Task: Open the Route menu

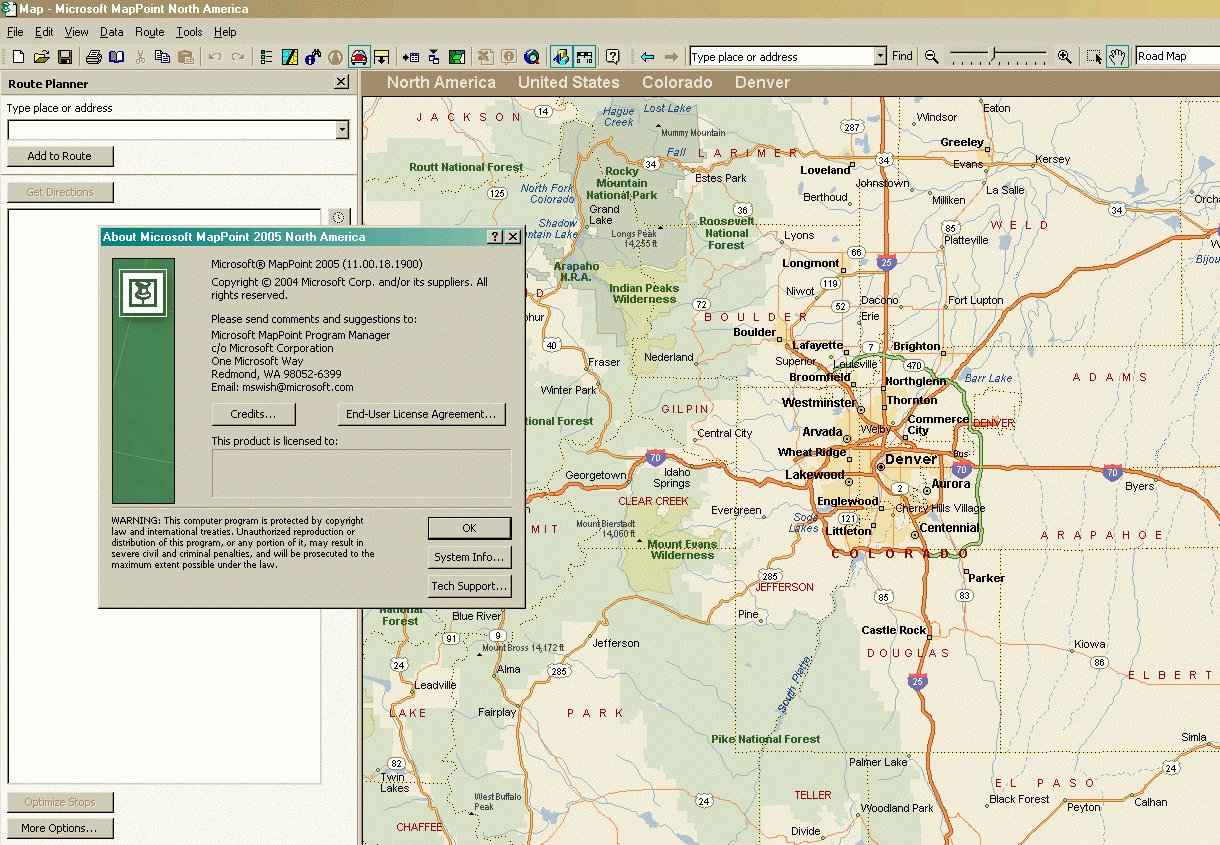Action: [150, 32]
